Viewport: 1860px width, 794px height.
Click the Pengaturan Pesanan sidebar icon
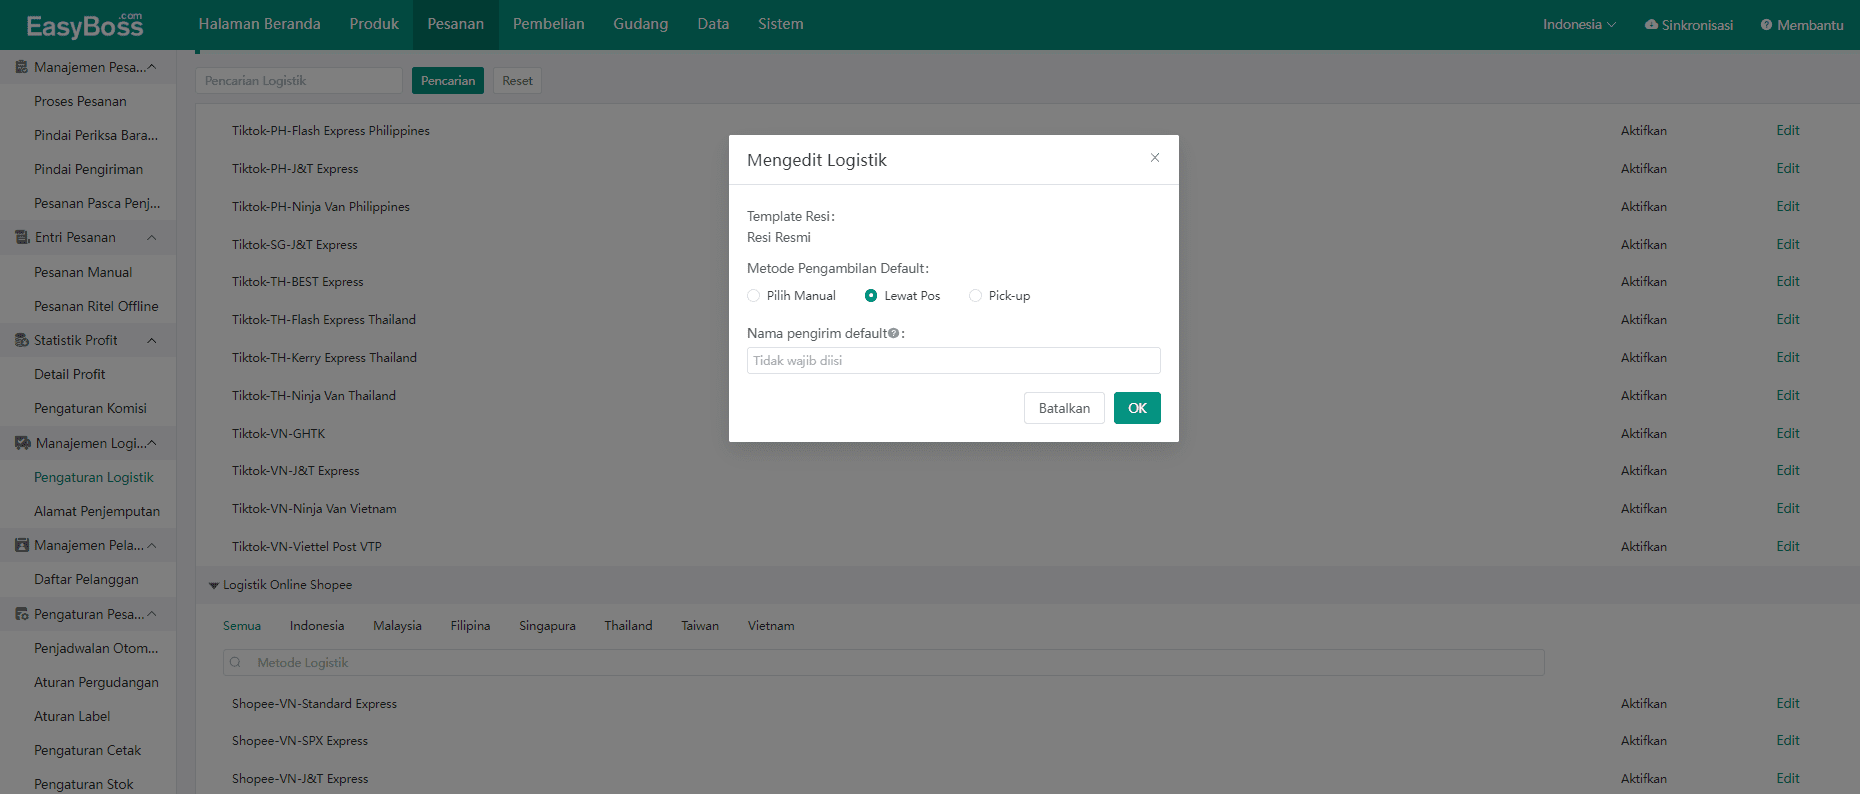(x=21, y=614)
